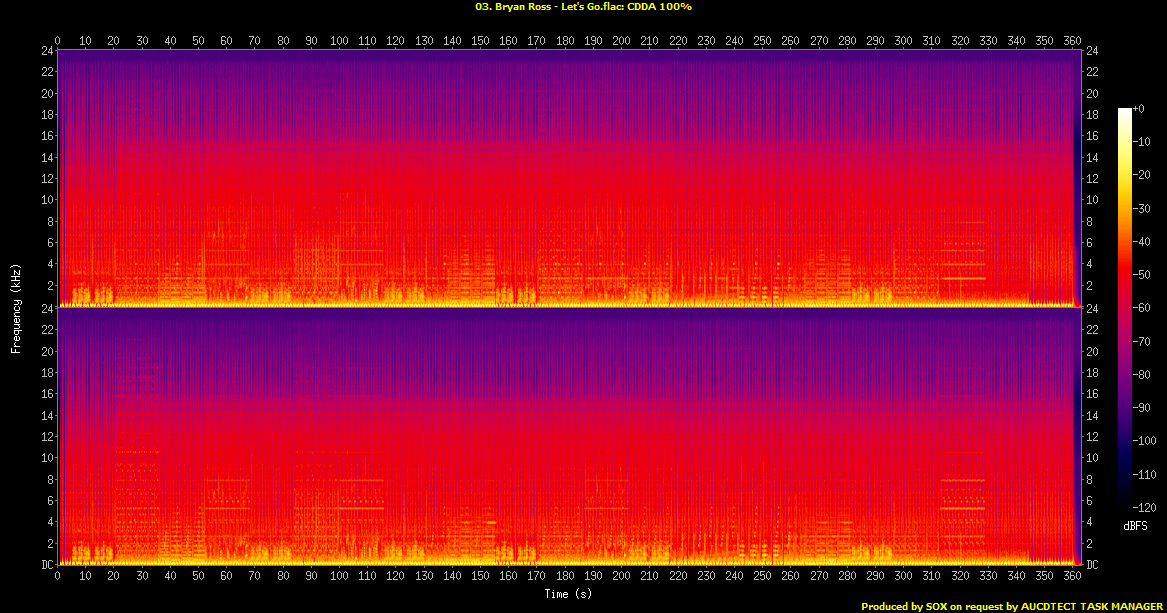1167x613 pixels.
Task: Click the title "03. Bryan Ross - Let's Go.flac: CDDA 100%"
Action: 584,7
